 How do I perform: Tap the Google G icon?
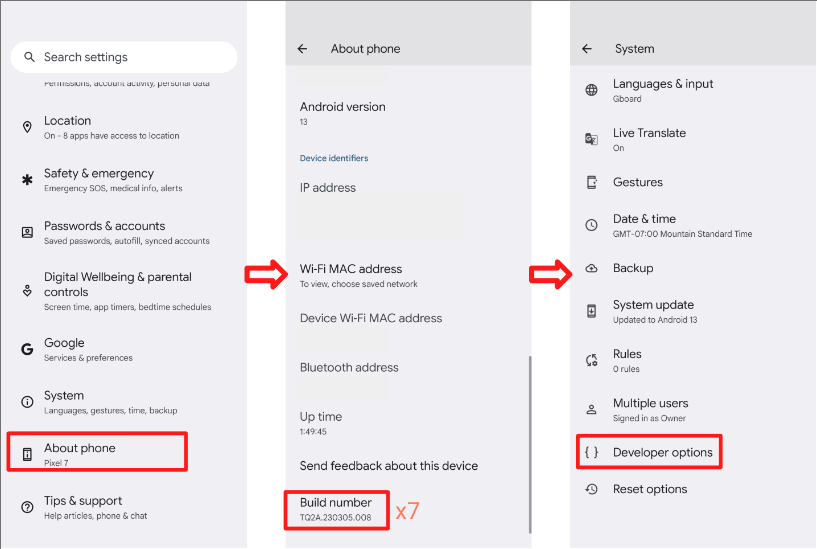click(27, 349)
